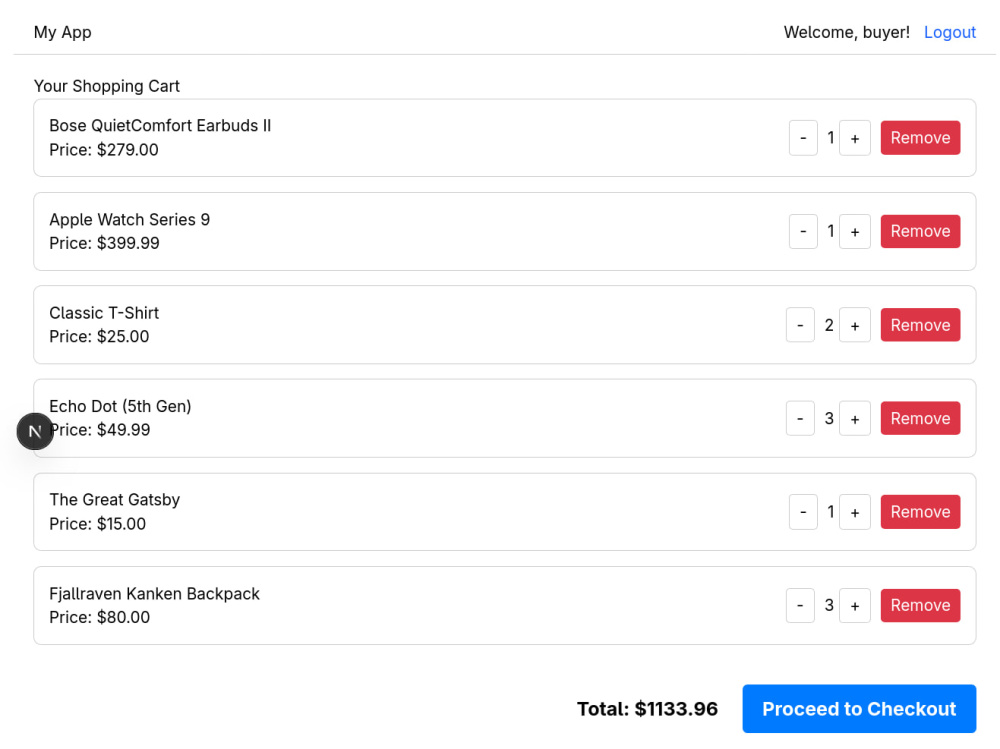Click Proceed to Checkout button
Image resolution: width=1000 pixels, height=749 pixels.
coord(859,709)
